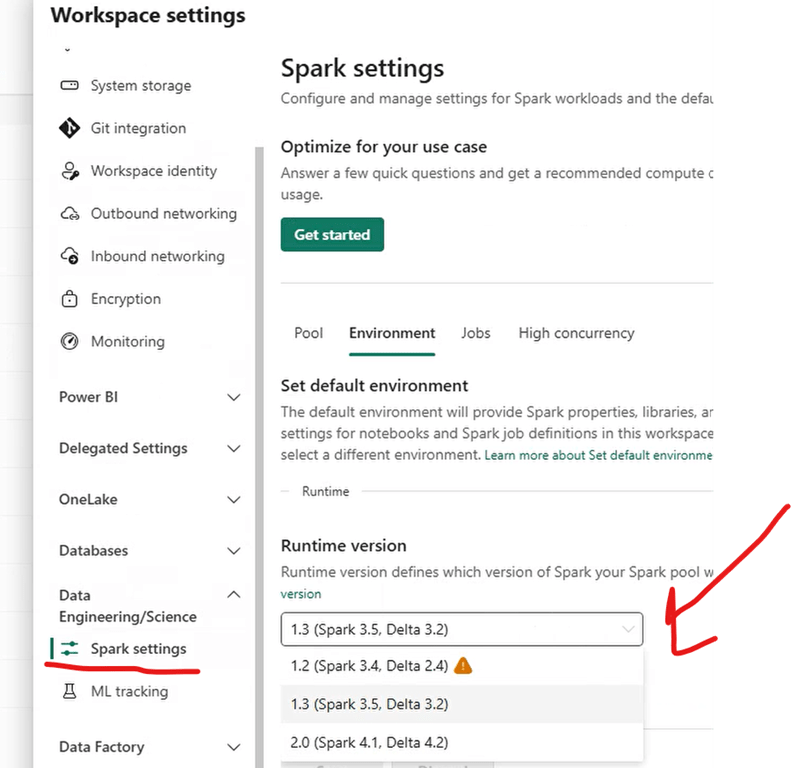Screen dimensions: 791x768
Task: Open Monitoring settings
Action: click(128, 342)
